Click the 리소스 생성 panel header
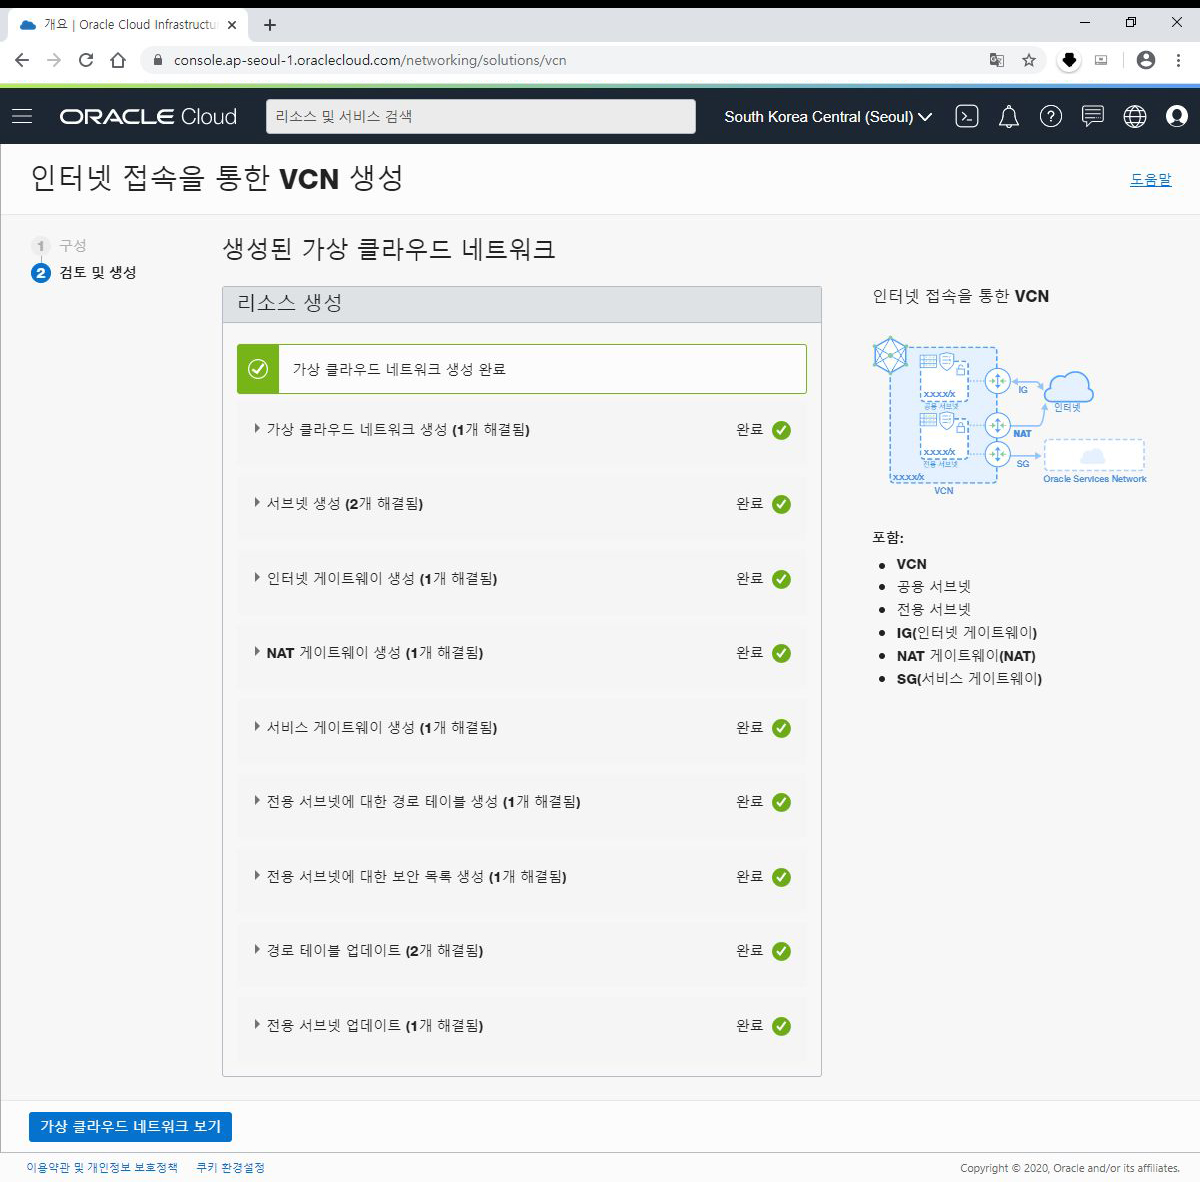1200x1182 pixels. pos(522,304)
